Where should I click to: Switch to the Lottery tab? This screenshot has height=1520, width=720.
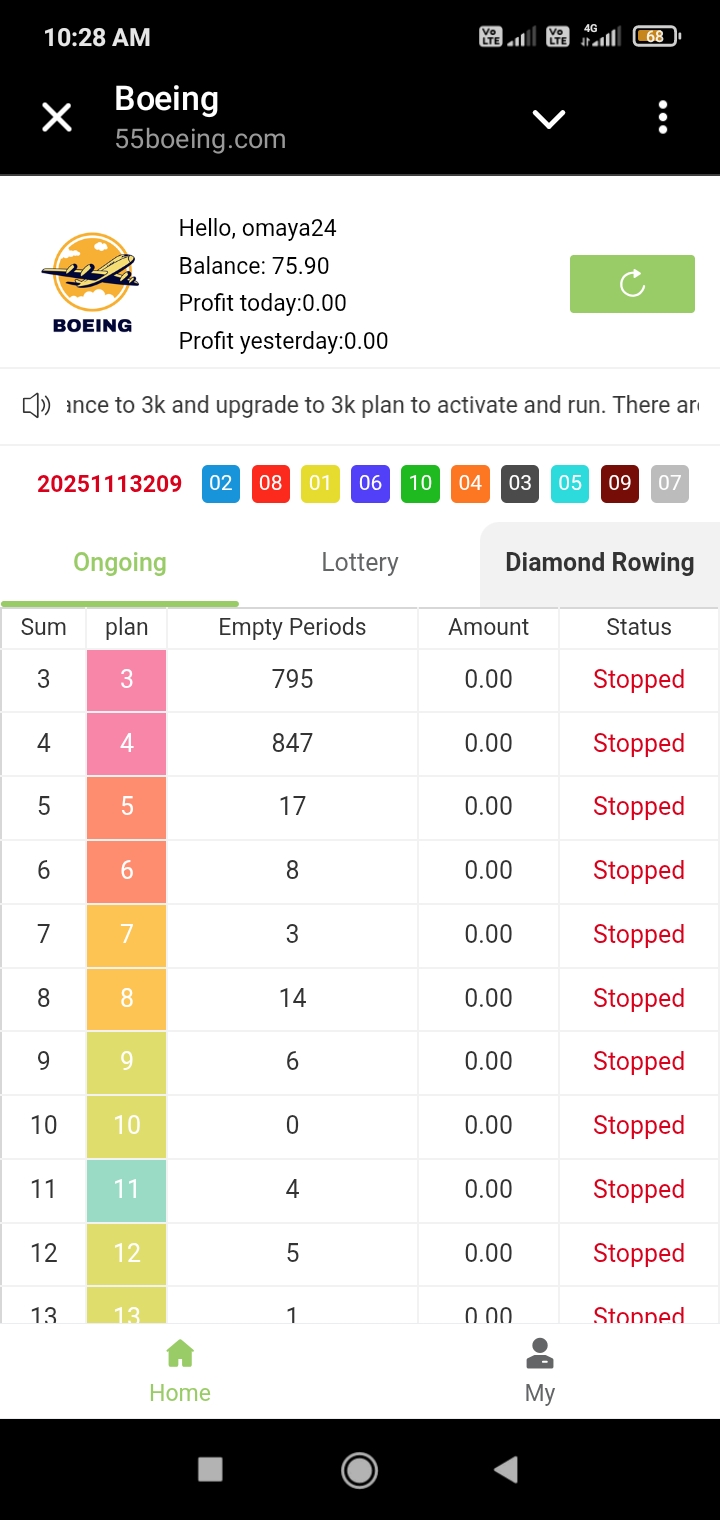360,563
